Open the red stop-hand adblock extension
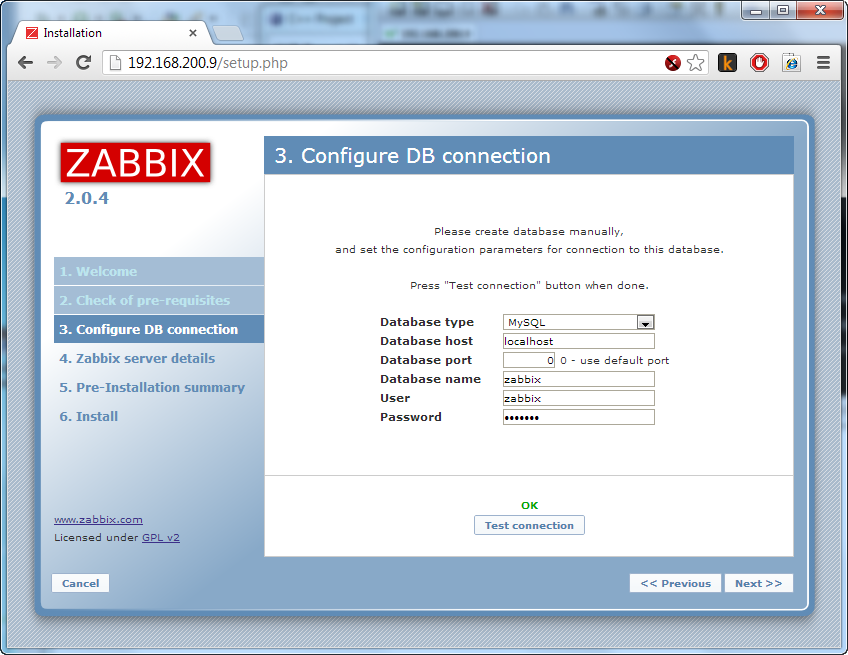The height and width of the screenshot is (655, 848). click(759, 63)
